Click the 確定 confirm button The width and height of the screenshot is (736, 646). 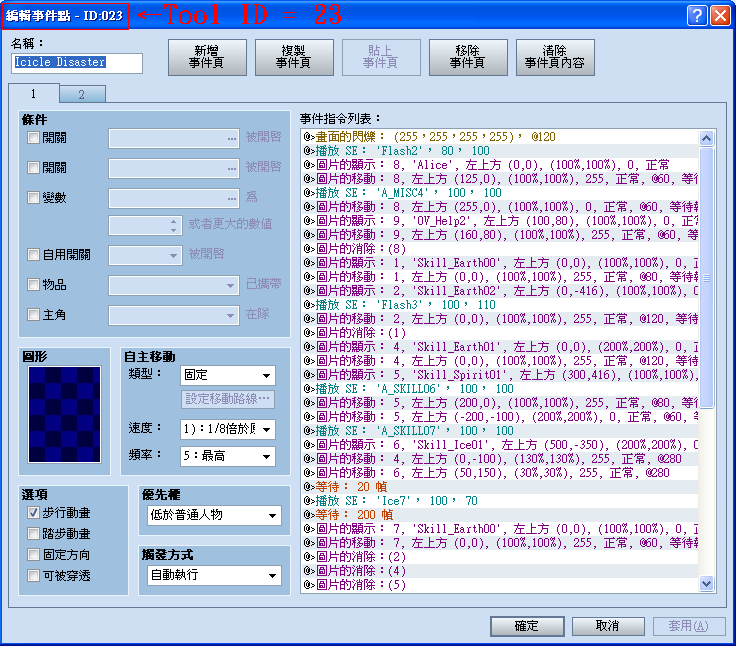coord(527,626)
